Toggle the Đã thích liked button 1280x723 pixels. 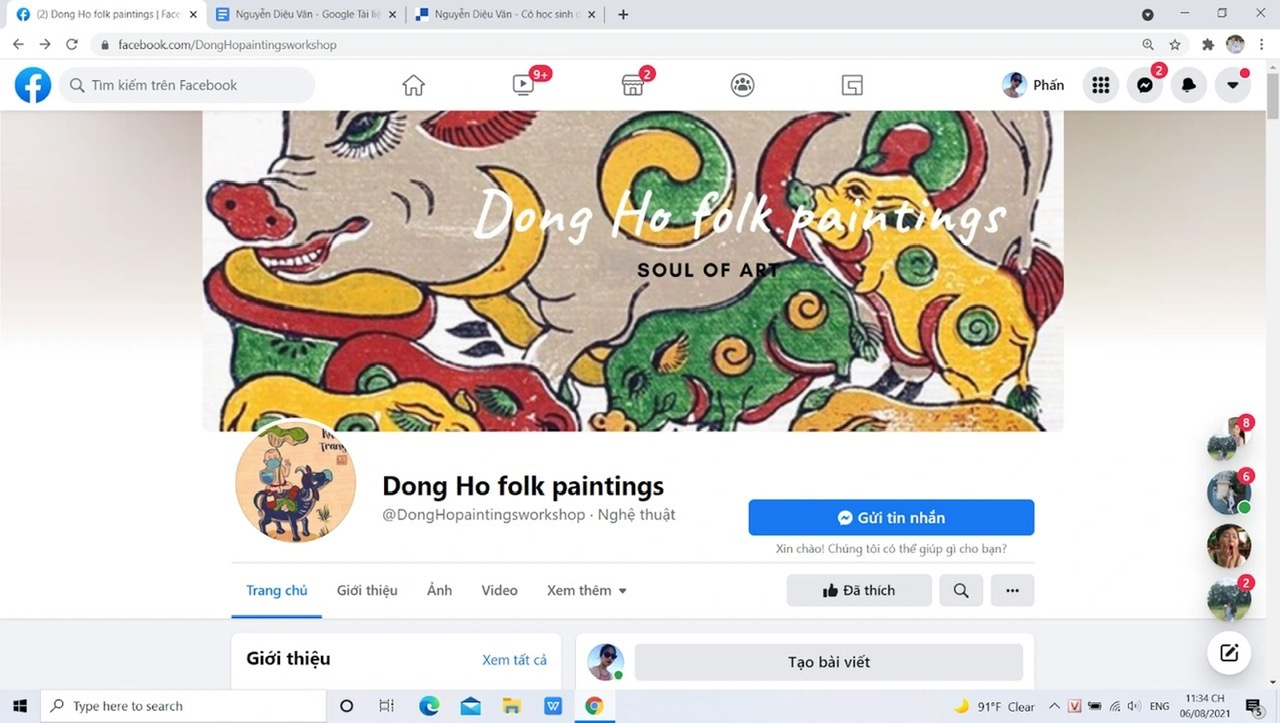(859, 590)
